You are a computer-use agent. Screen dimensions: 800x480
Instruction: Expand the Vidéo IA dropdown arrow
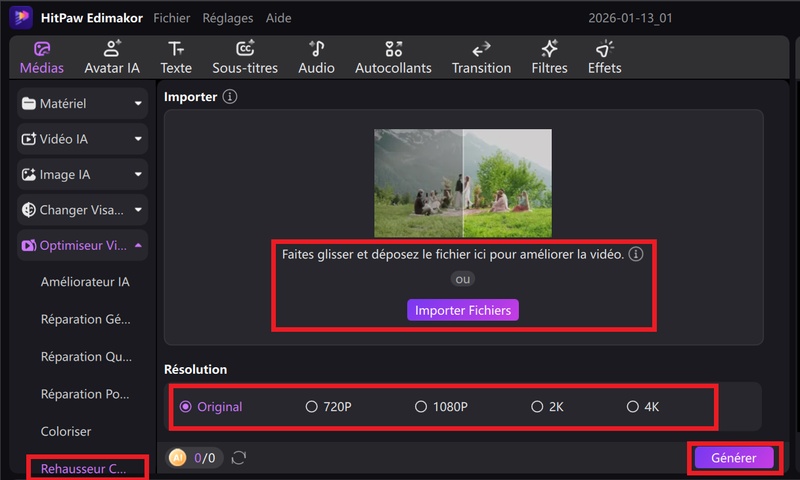coord(138,139)
